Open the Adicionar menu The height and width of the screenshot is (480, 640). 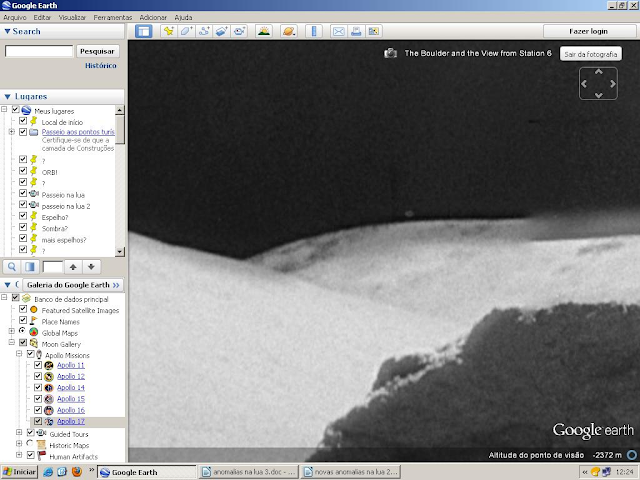[153, 18]
